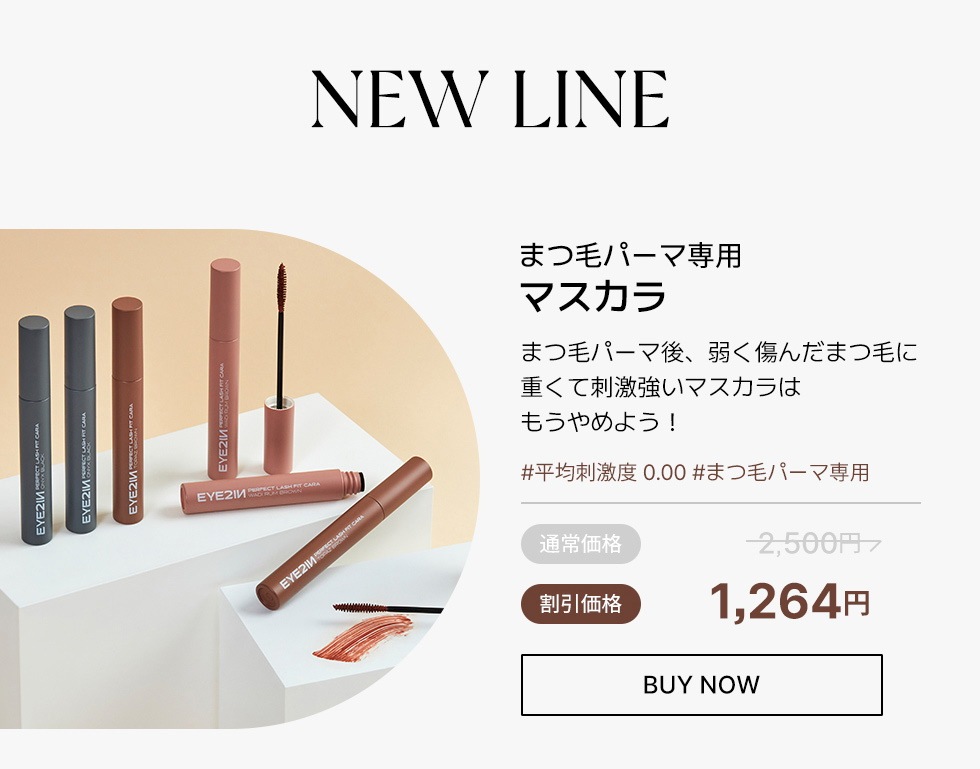Viewport: 980px width, 769px height.
Task: Click the #平均刺激度 0.00 hashtag
Action: [x=604, y=472]
